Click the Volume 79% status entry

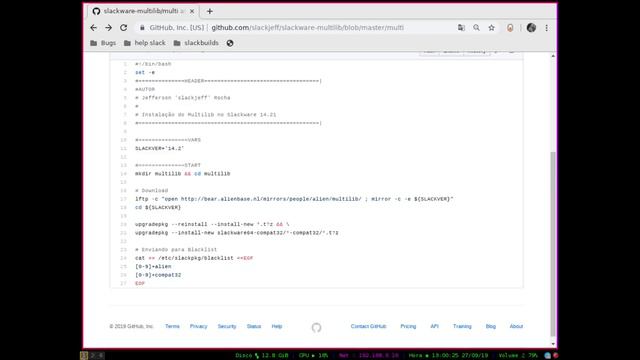(518, 356)
